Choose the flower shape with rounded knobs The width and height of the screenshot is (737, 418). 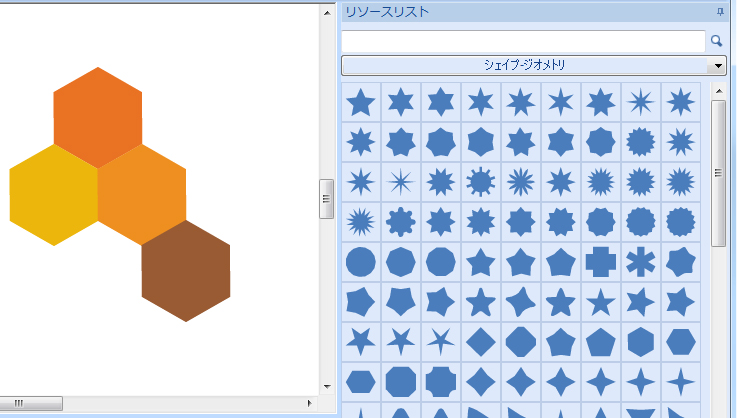coord(400,221)
